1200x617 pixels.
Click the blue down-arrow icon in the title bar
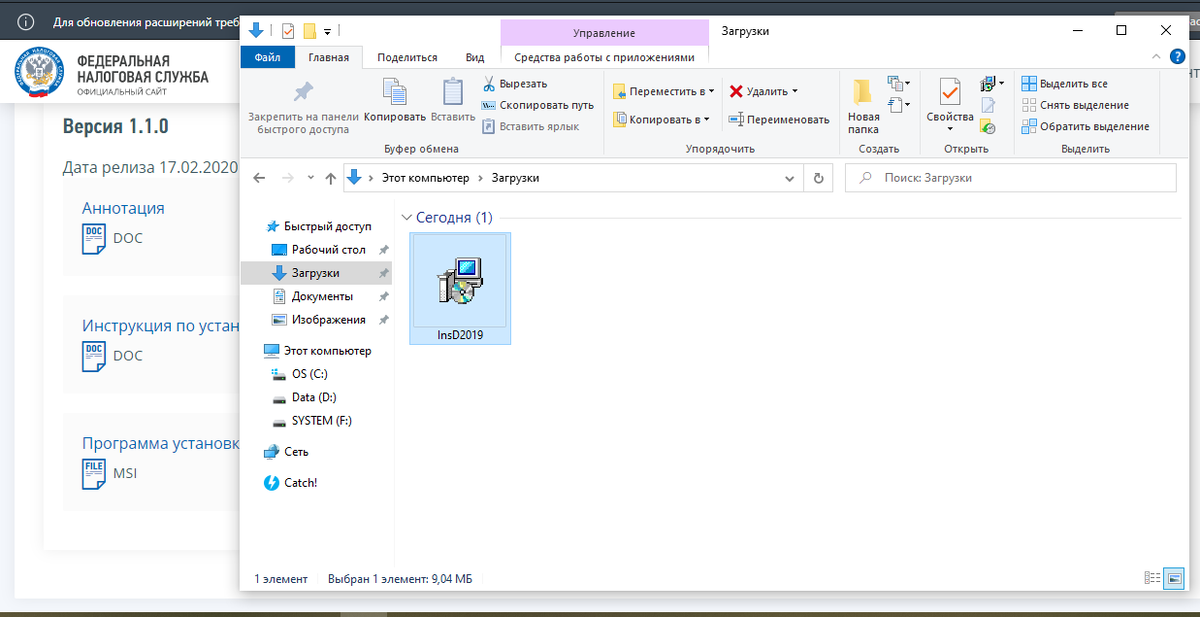pyautogui.click(x=256, y=30)
